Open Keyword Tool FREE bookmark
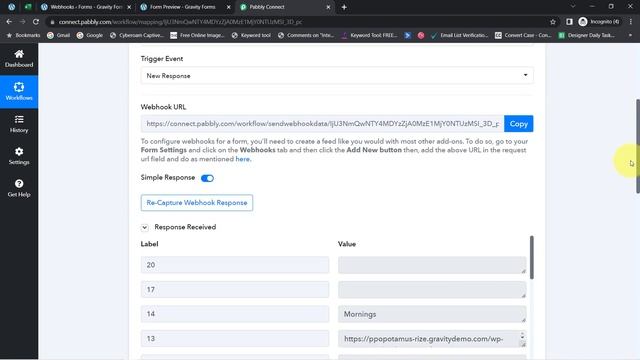 tap(369, 35)
